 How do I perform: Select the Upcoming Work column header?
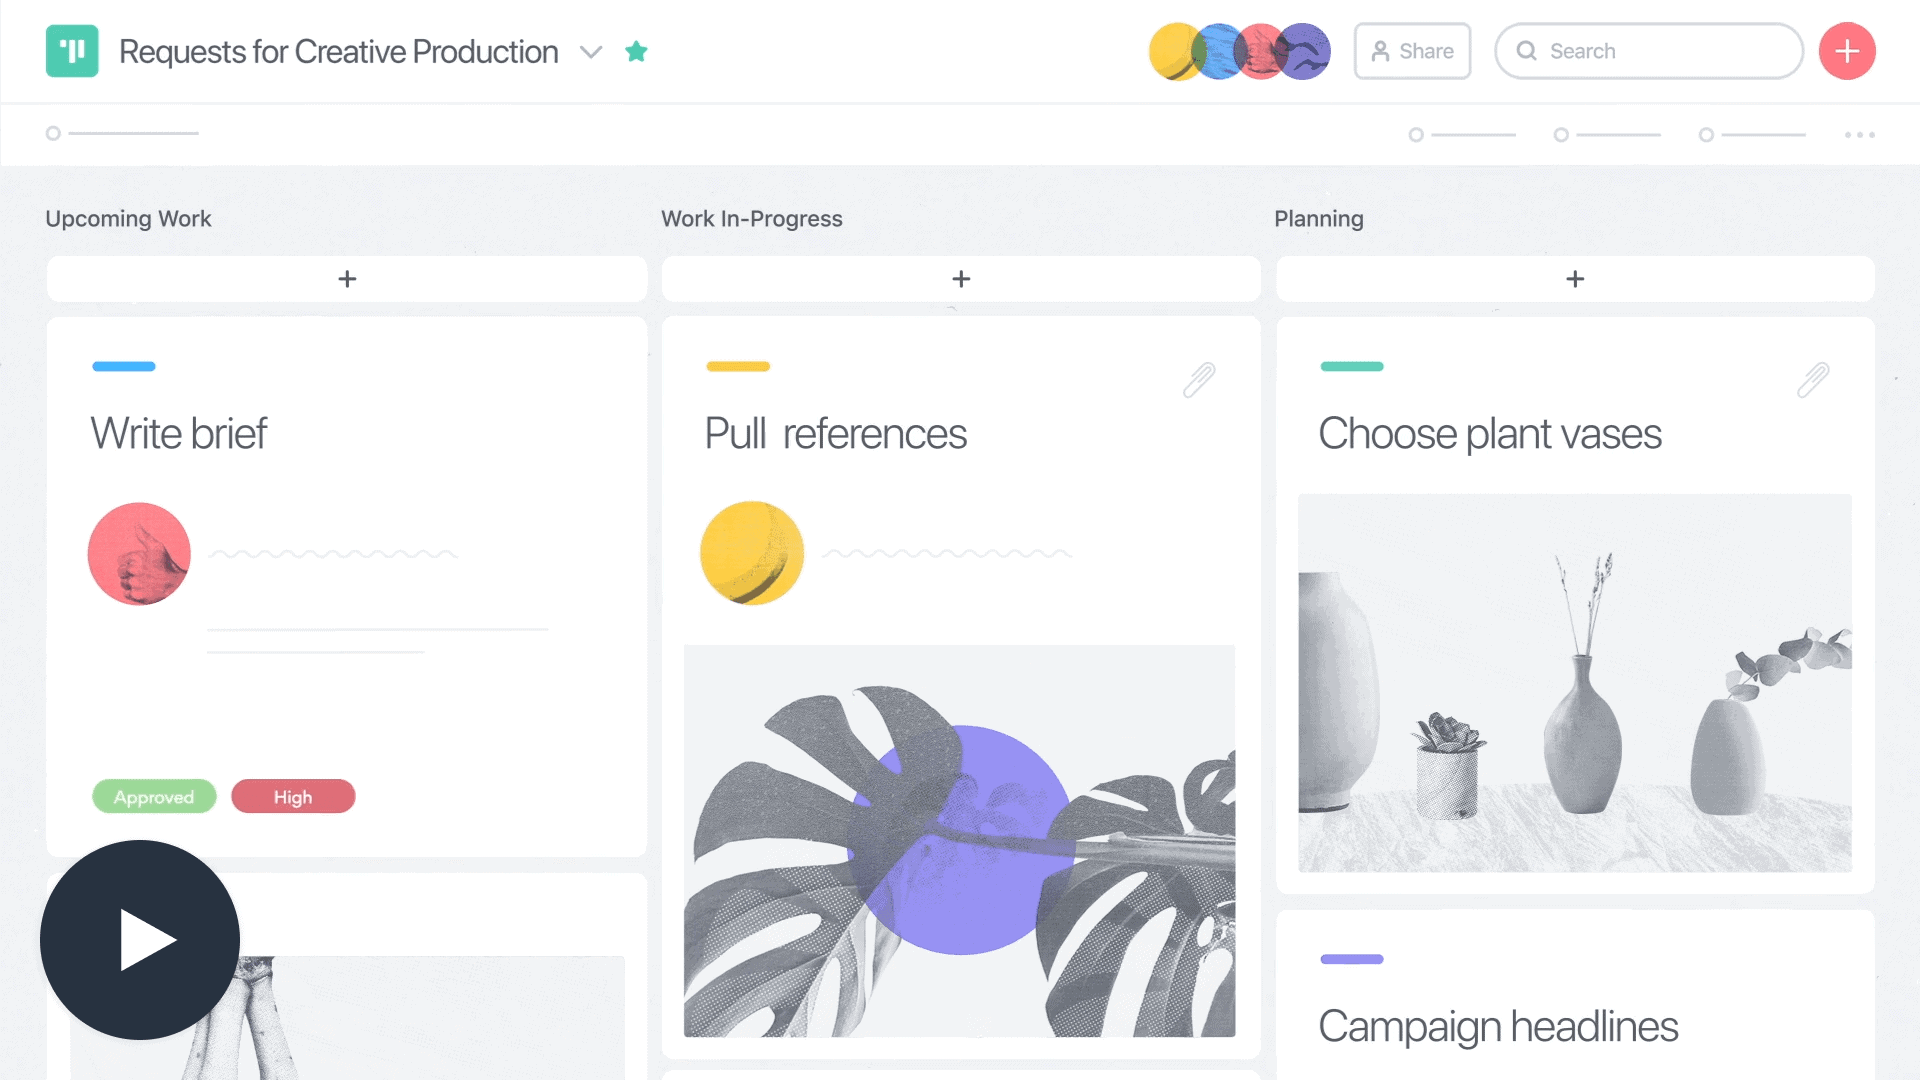click(x=128, y=219)
